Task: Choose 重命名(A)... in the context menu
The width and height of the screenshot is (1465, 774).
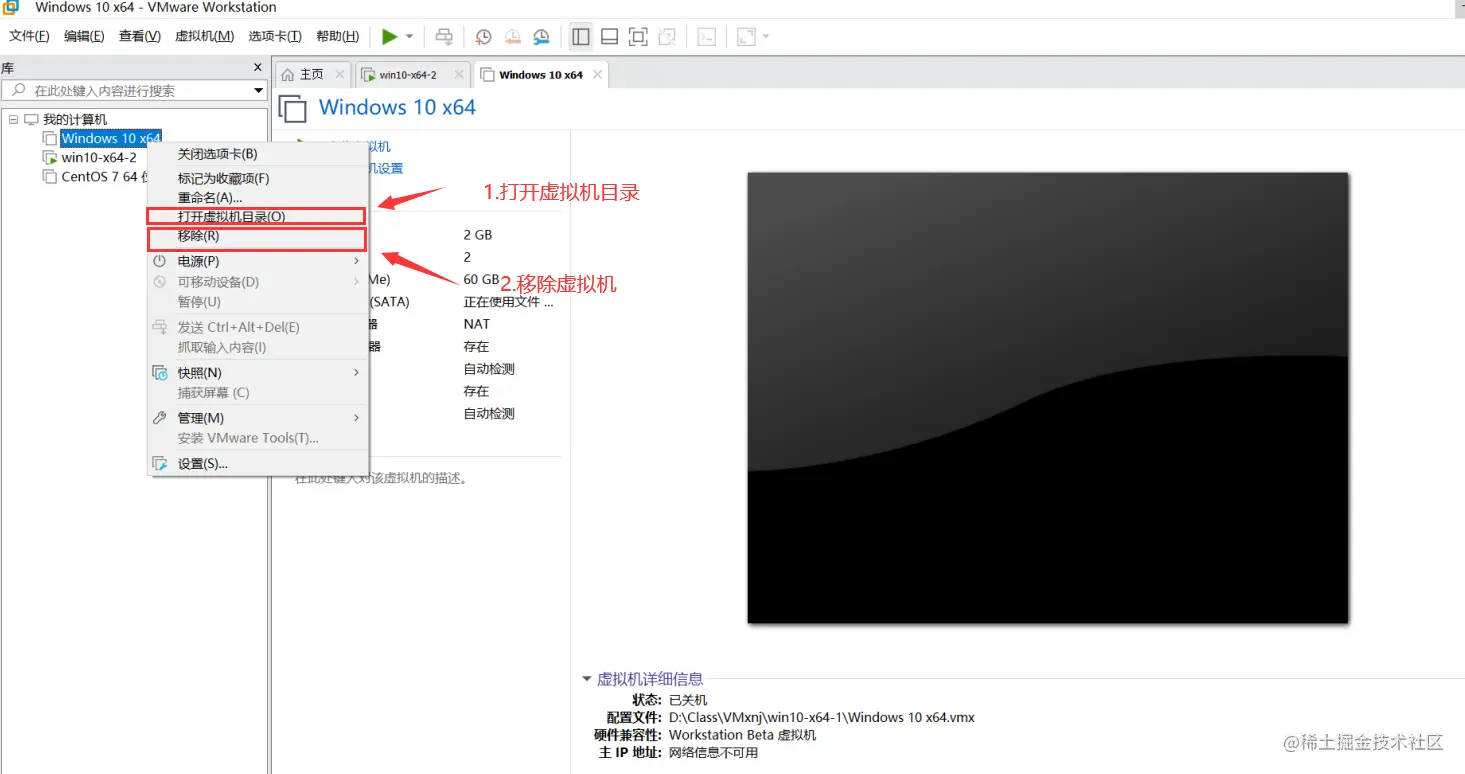Action: (258, 197)
